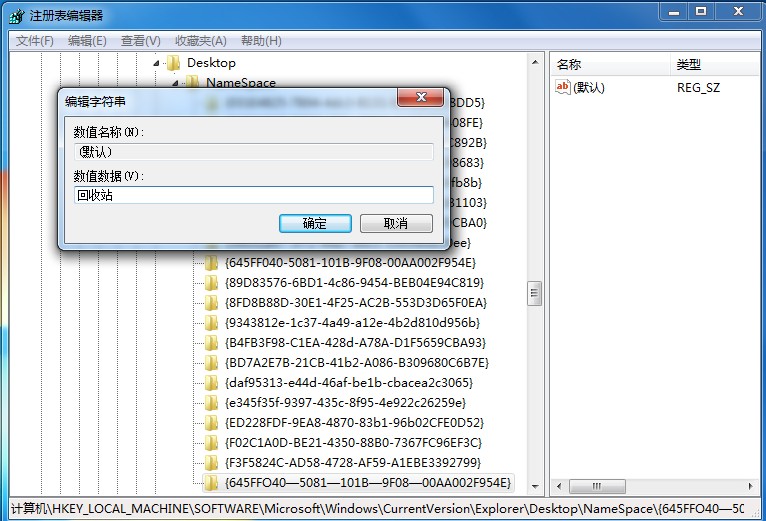Viewport: 766px width, 521px height.
Task: Select the Desktop tree label
Action: click(x=212, y=63)
